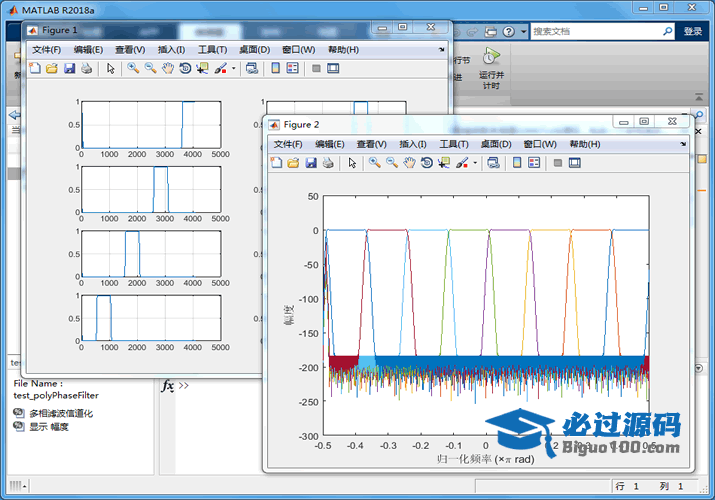Viewport: 715px width, 500px height.
Task: Insert Legend icon in Figure 1 toolbar
Action: pos(292,68)
